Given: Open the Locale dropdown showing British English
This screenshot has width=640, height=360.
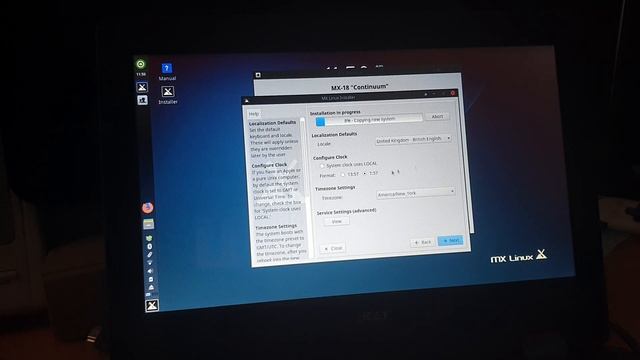Looking at the screenshot, I should click(413, 139).
